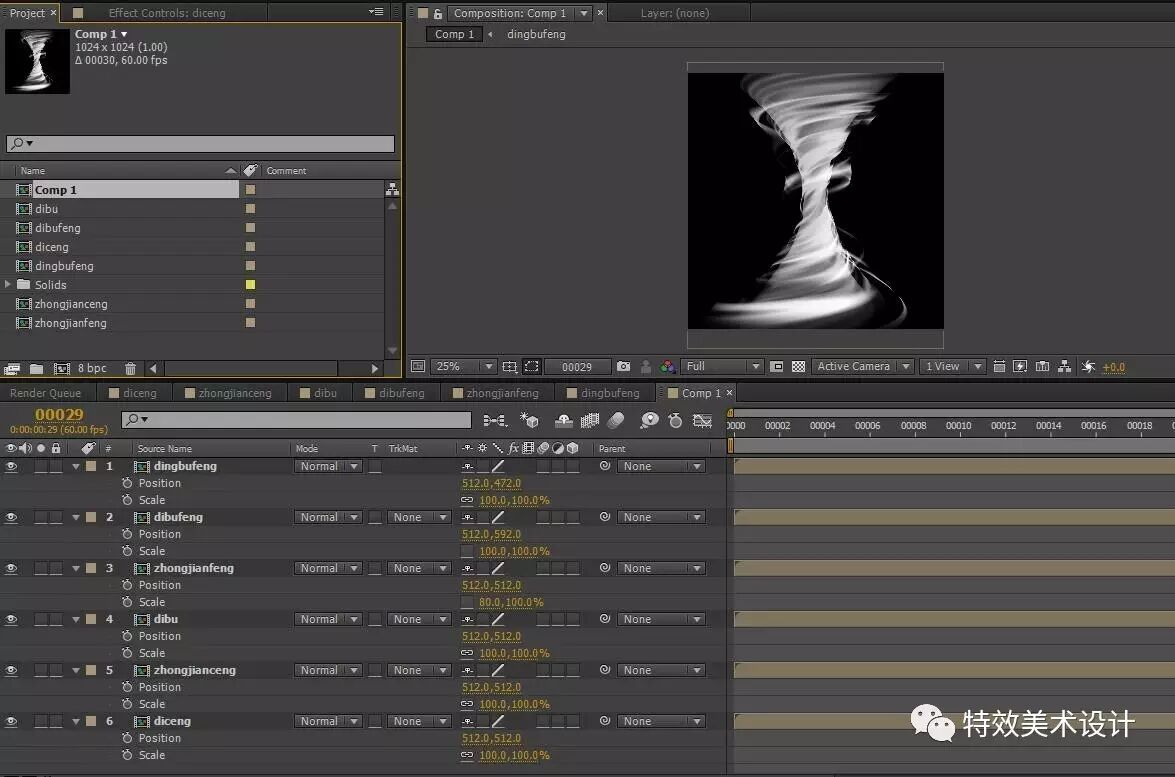Open resolution Full dropdown
Viewport: 1175px width, 777px height.
point(722,366)
